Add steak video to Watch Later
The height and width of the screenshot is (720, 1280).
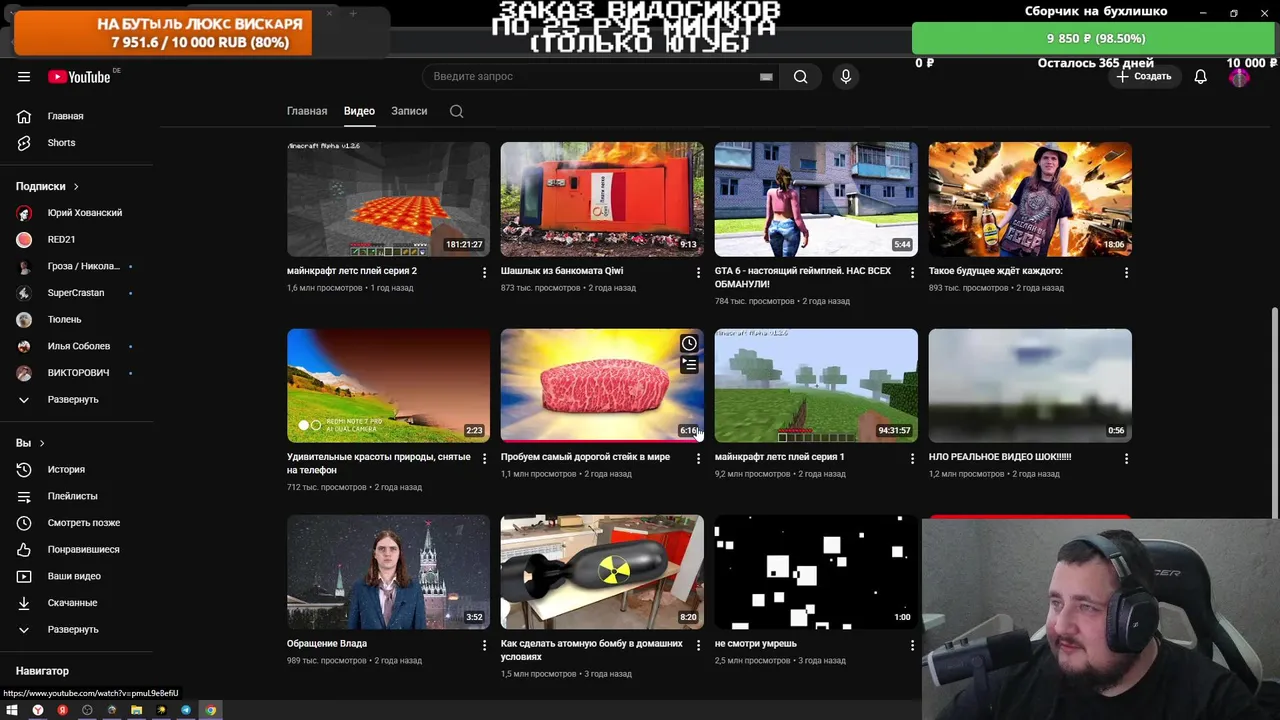point(689,344)
